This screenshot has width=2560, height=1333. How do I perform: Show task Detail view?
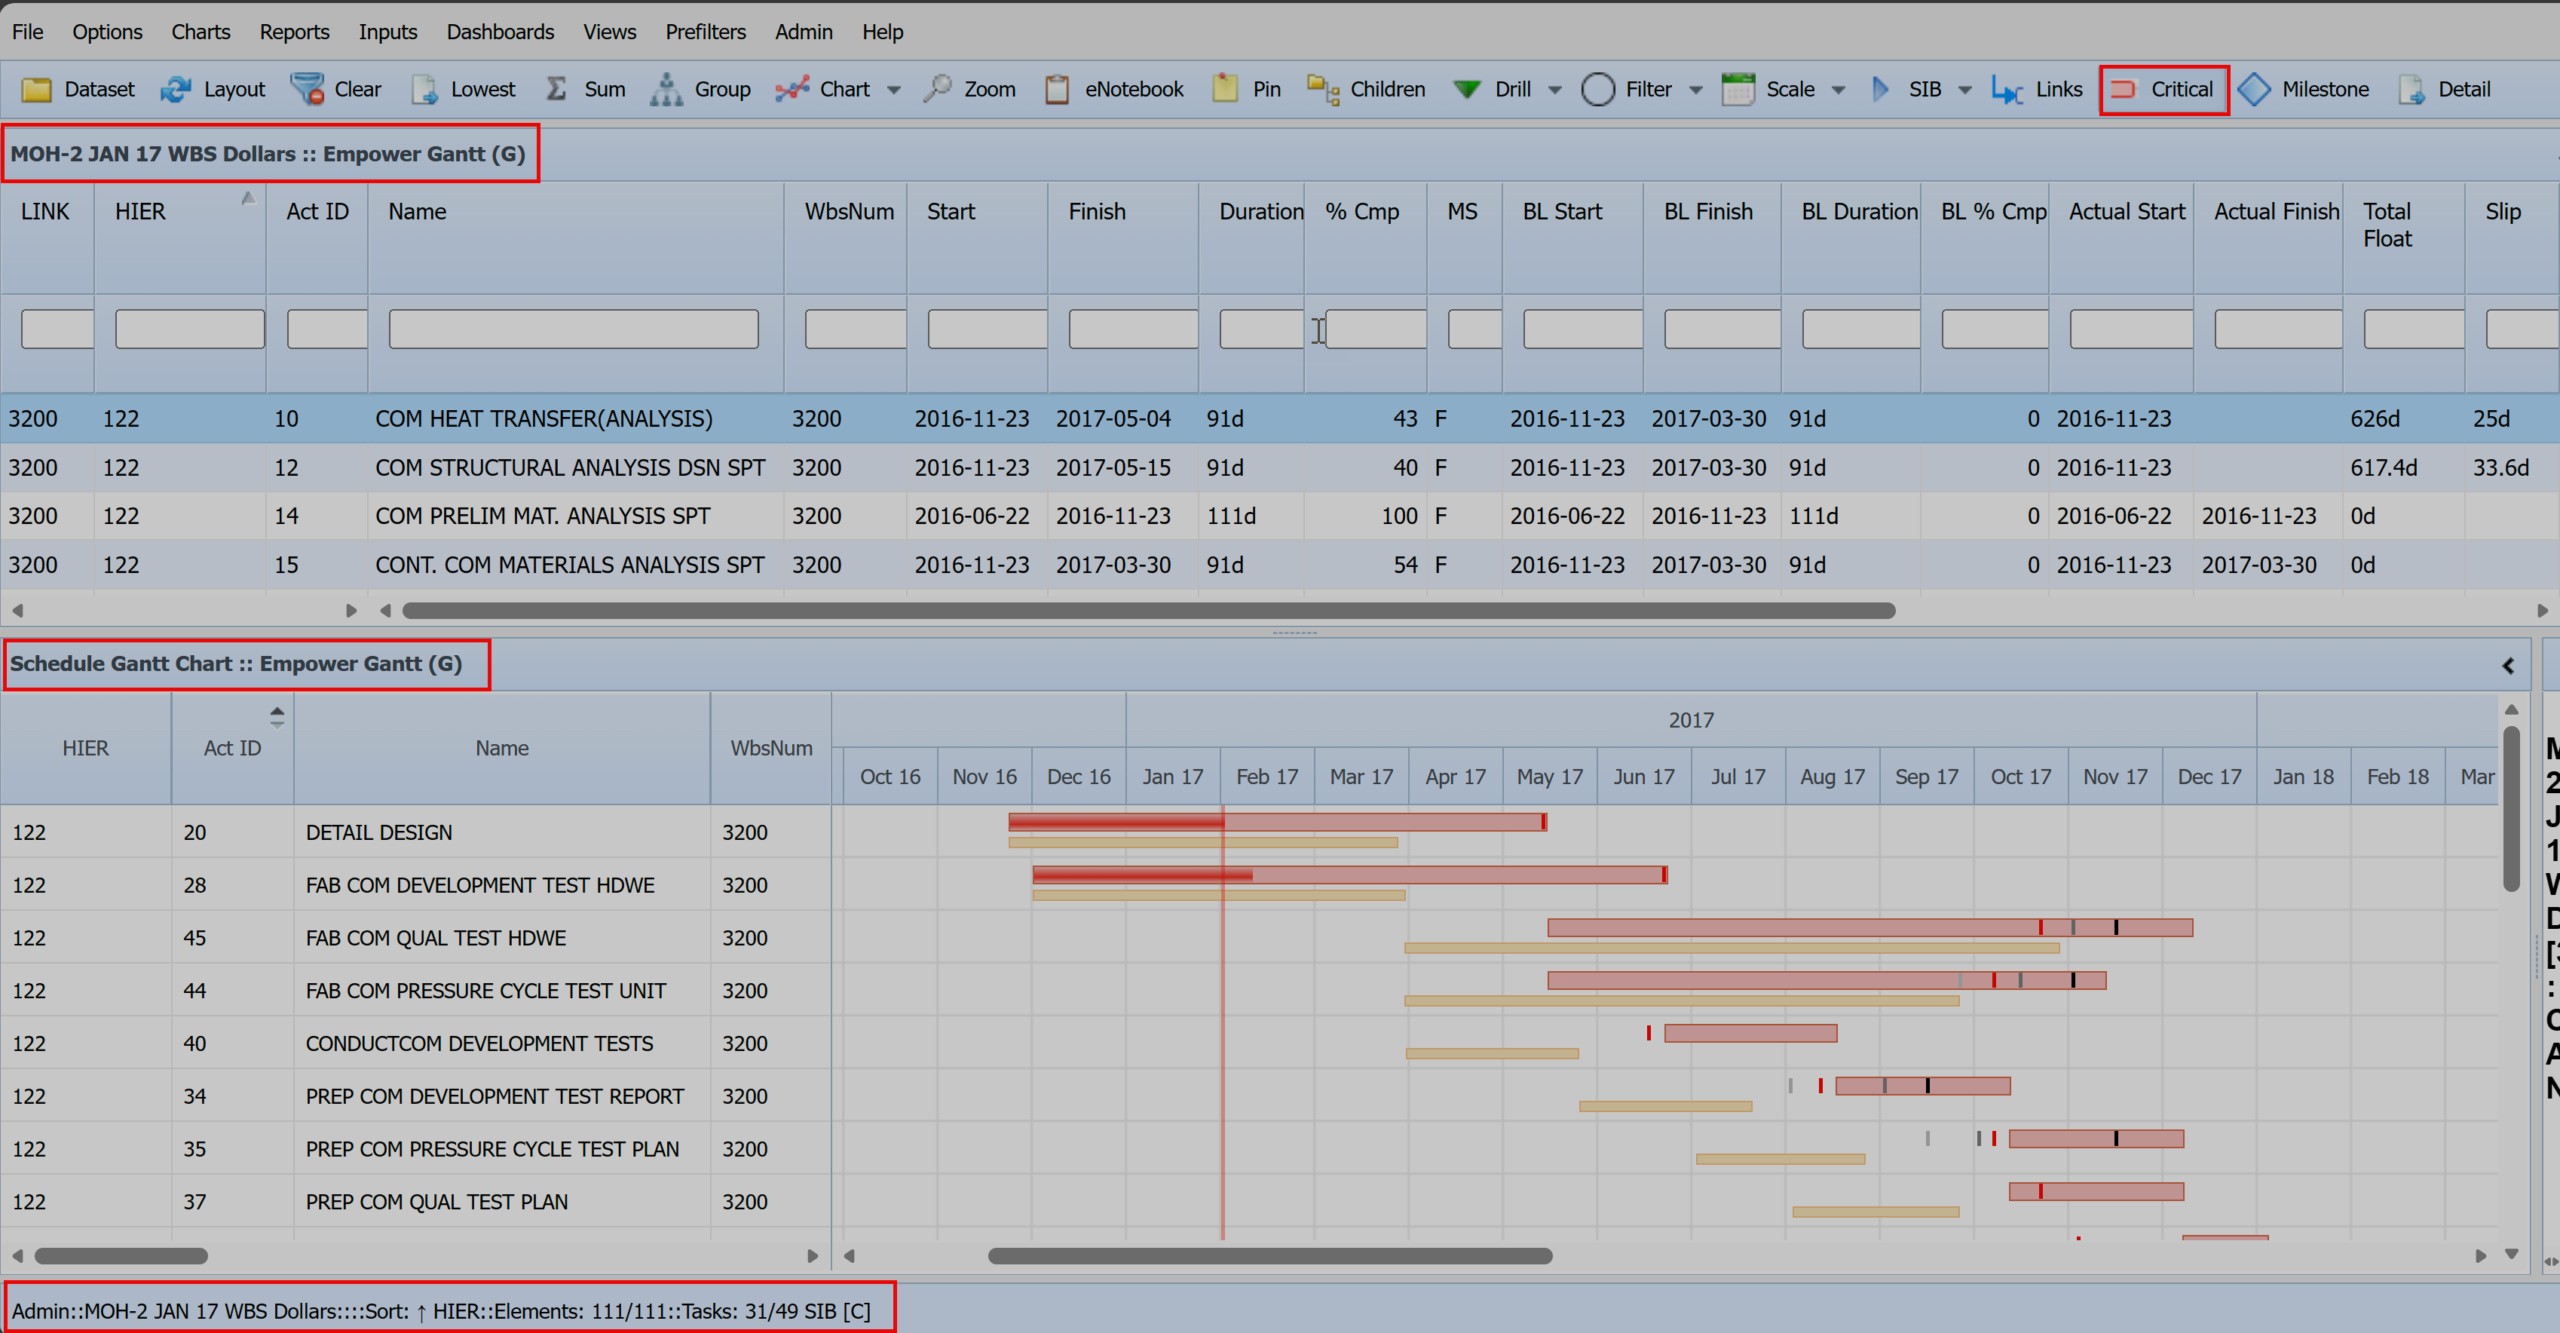(x=2444, y=89)
